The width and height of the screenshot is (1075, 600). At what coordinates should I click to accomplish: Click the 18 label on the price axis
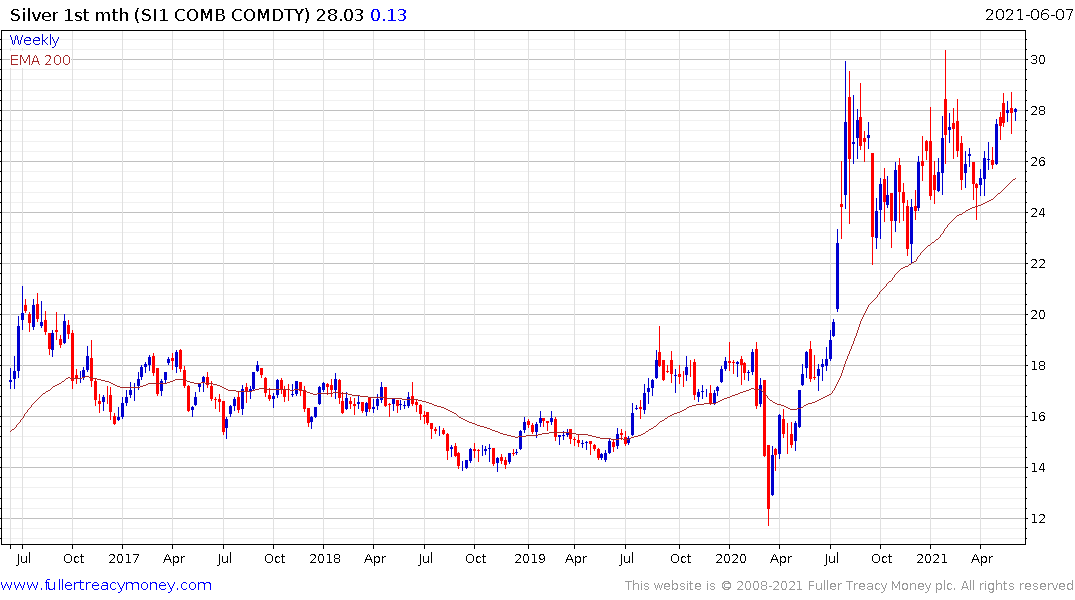(1038, 365)
